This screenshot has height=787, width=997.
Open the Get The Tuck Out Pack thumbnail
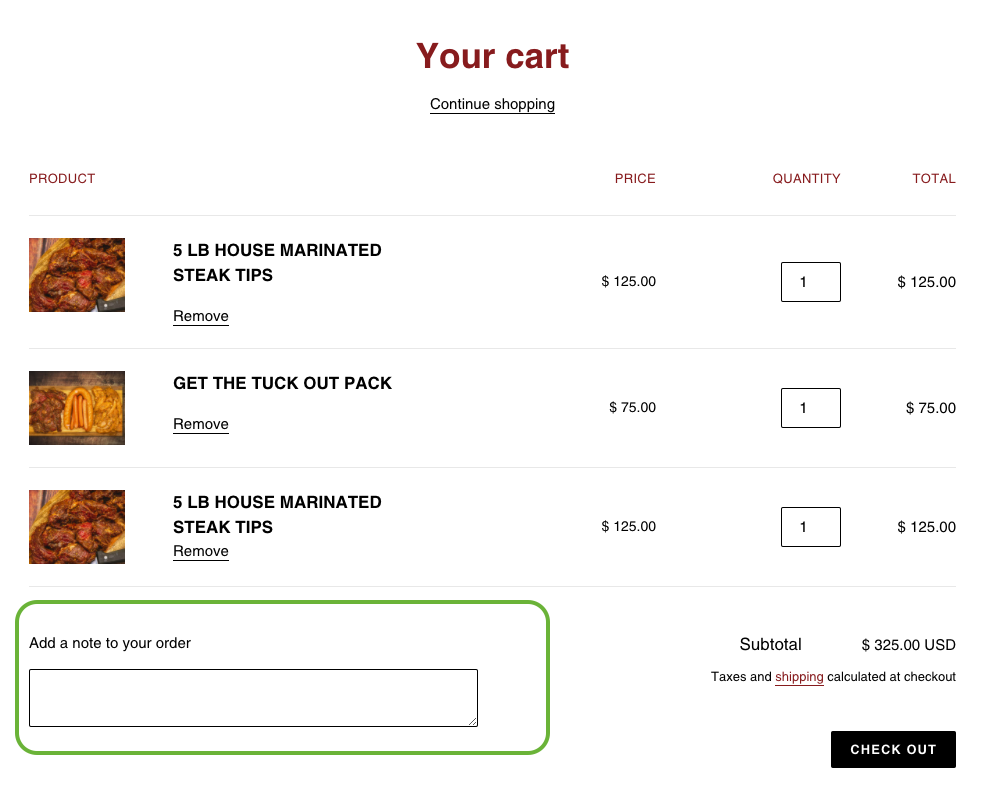pyautogui.click(x=77, y=408)
